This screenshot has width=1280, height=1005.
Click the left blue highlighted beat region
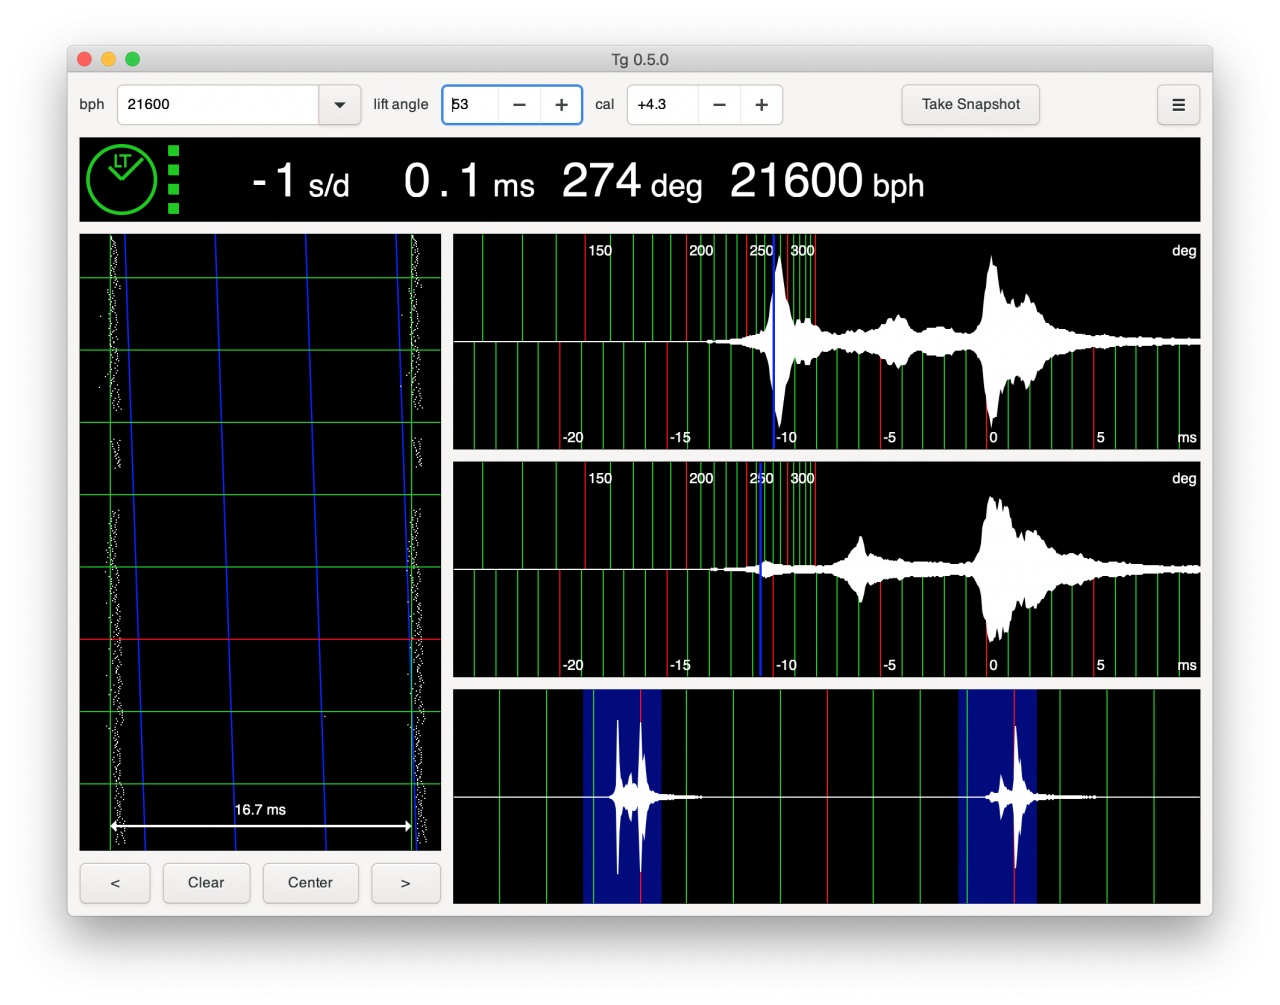(x=622, y=797)
